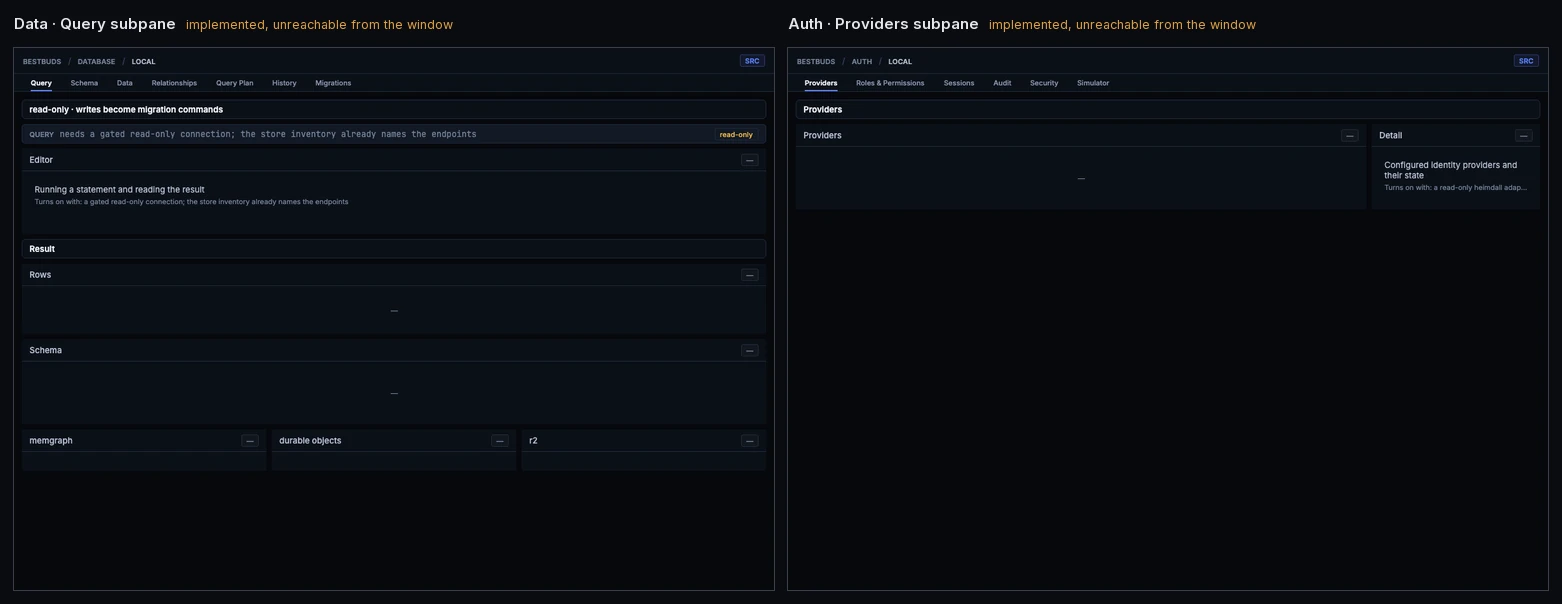Collapse the Schema result panel
This screenshot has height=604, width=1562.
tap(750, 350)
